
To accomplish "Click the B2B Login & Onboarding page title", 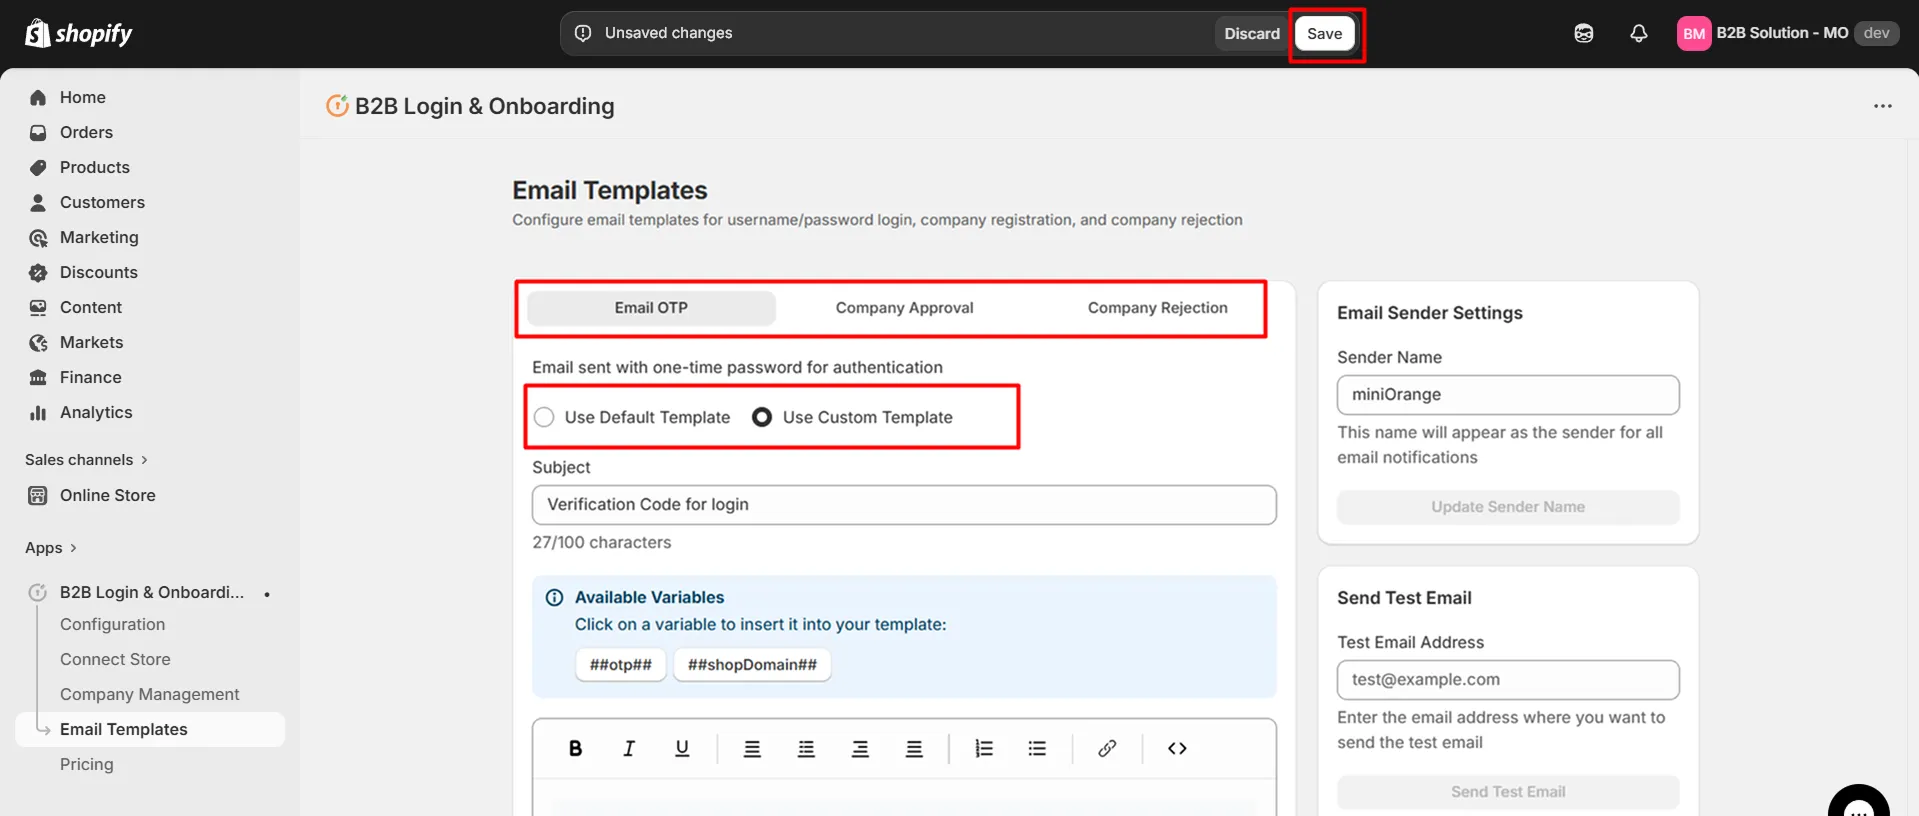I will click(484, 106).
